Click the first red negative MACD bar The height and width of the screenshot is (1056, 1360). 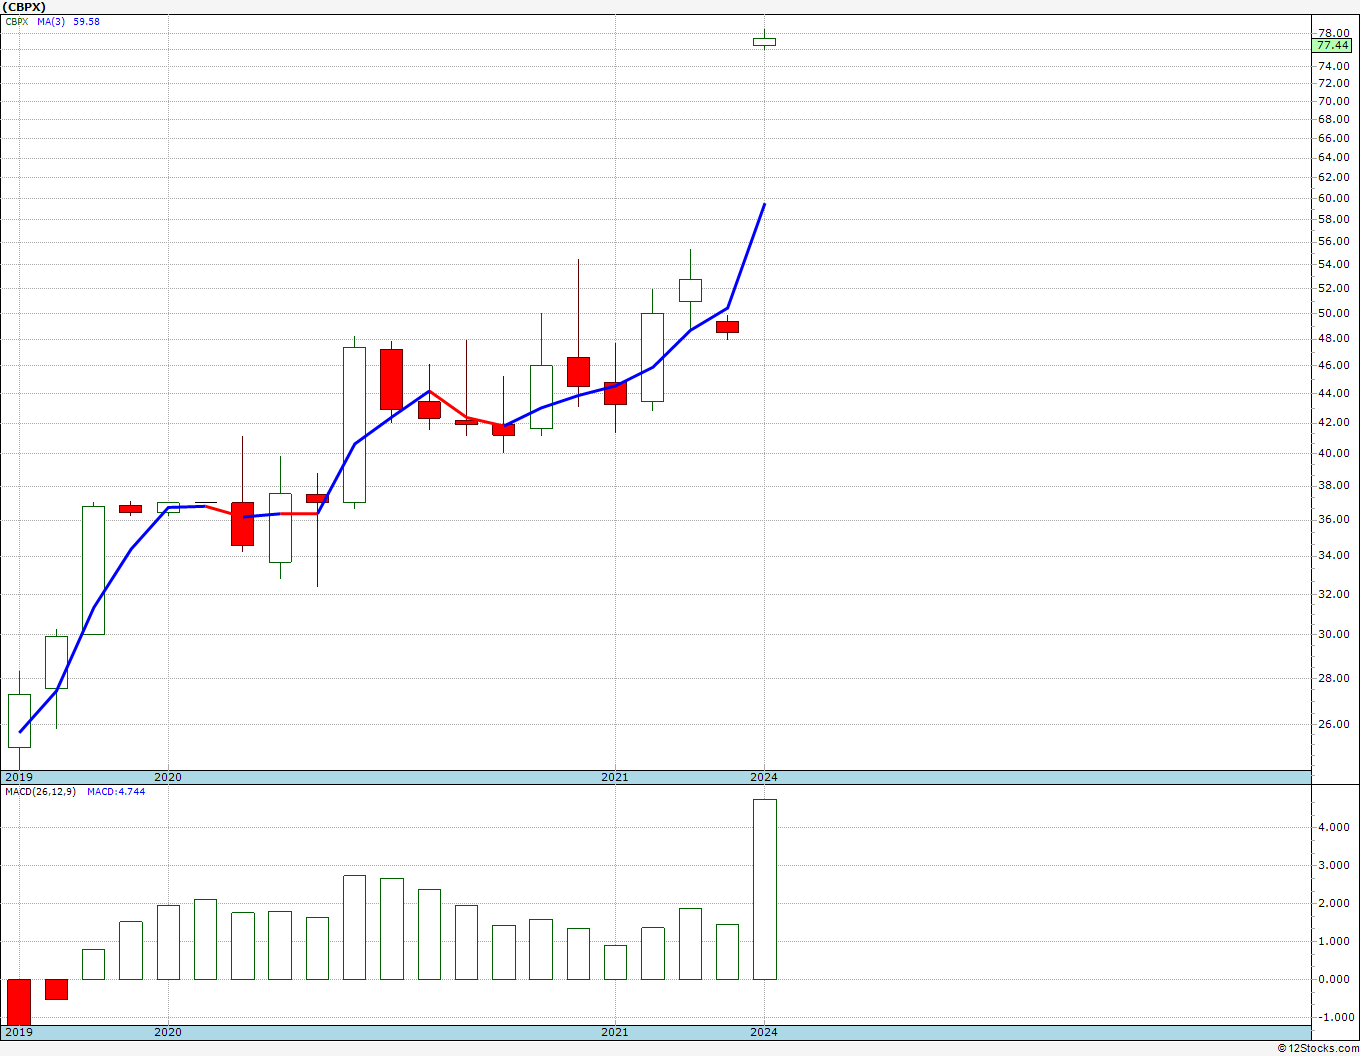point(19,1001)
